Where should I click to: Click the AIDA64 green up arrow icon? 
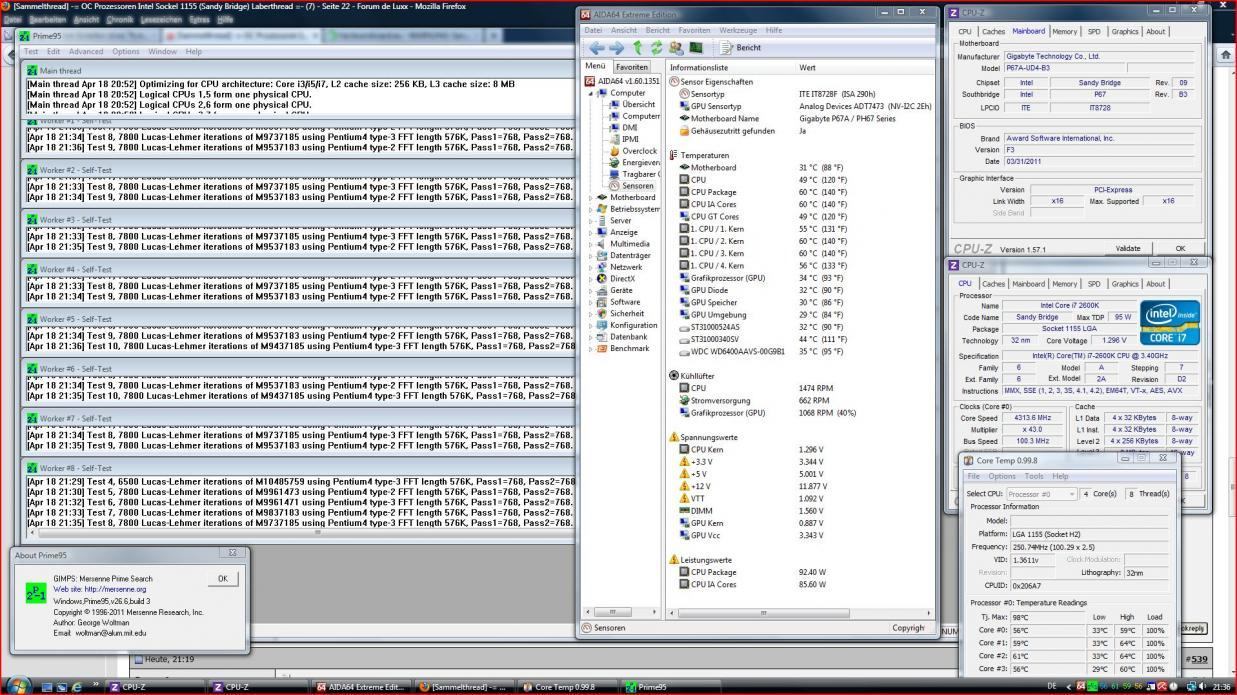(x=637, y=47)
